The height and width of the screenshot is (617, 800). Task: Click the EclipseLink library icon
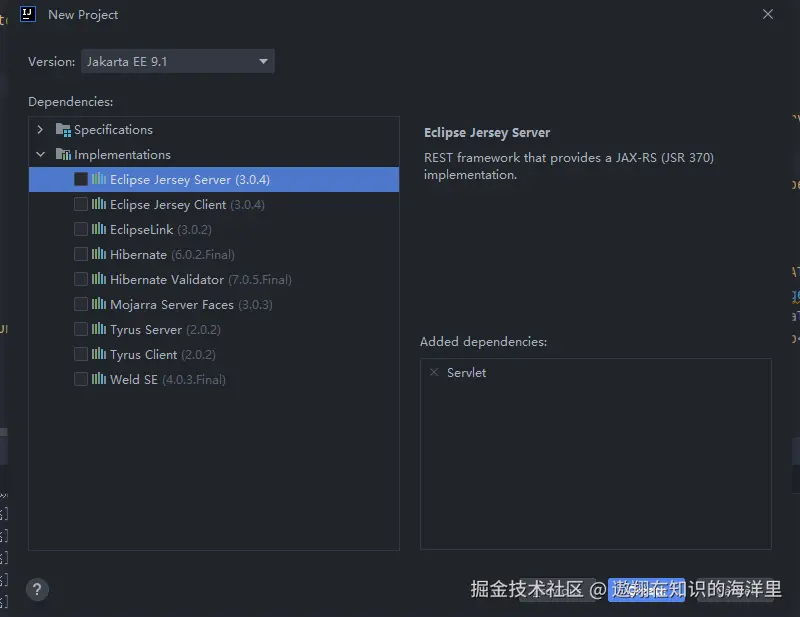click(x=99, y=229)
